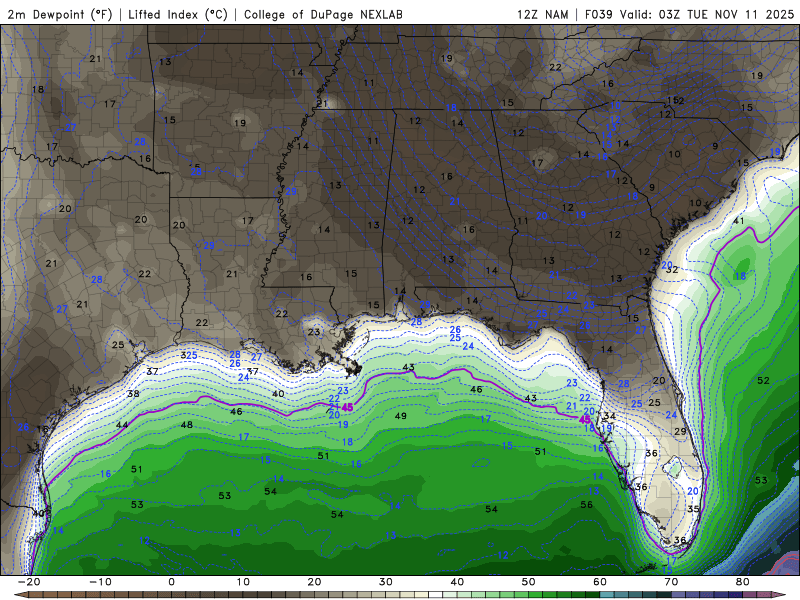Click the '32' dewpoint value on the Georgia coast

[672, 269]
